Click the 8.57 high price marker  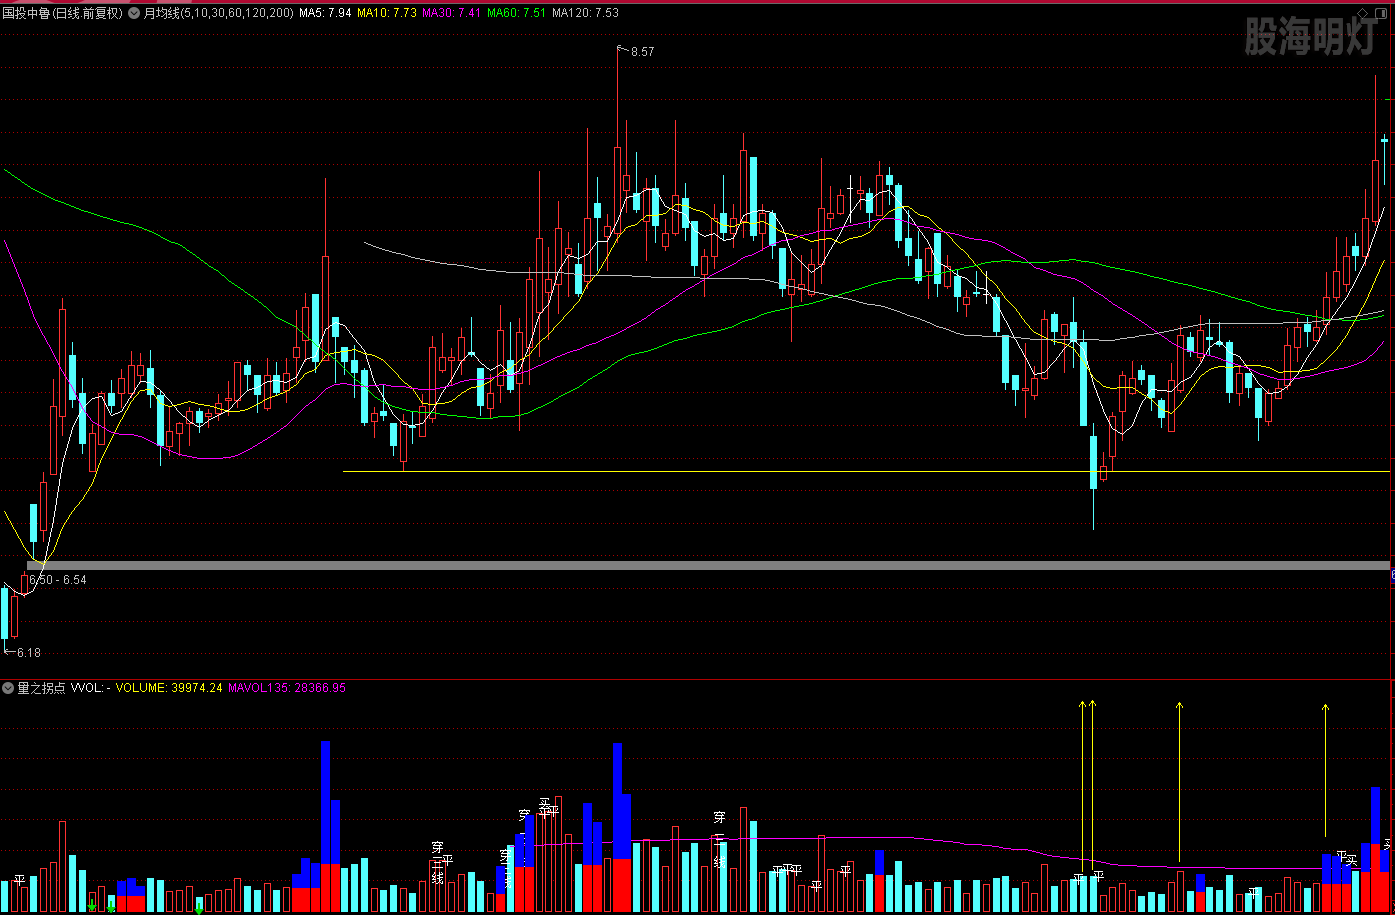click(x=641, y=52)
